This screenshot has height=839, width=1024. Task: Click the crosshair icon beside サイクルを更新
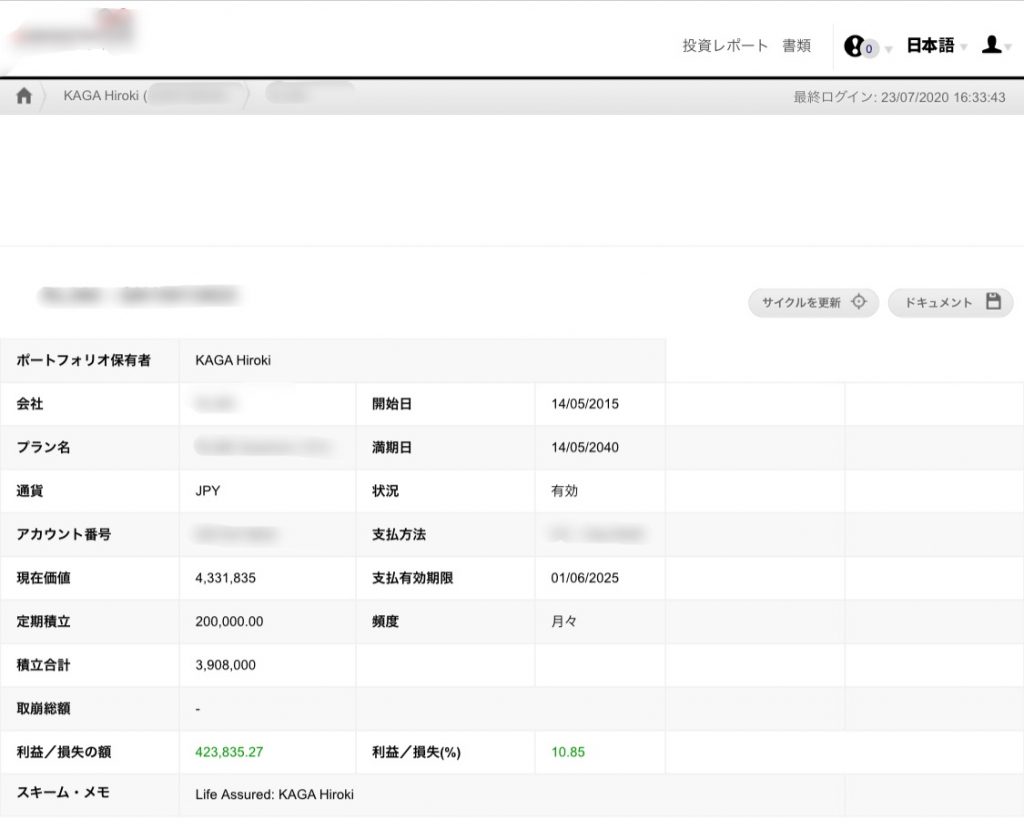(858, 302)
